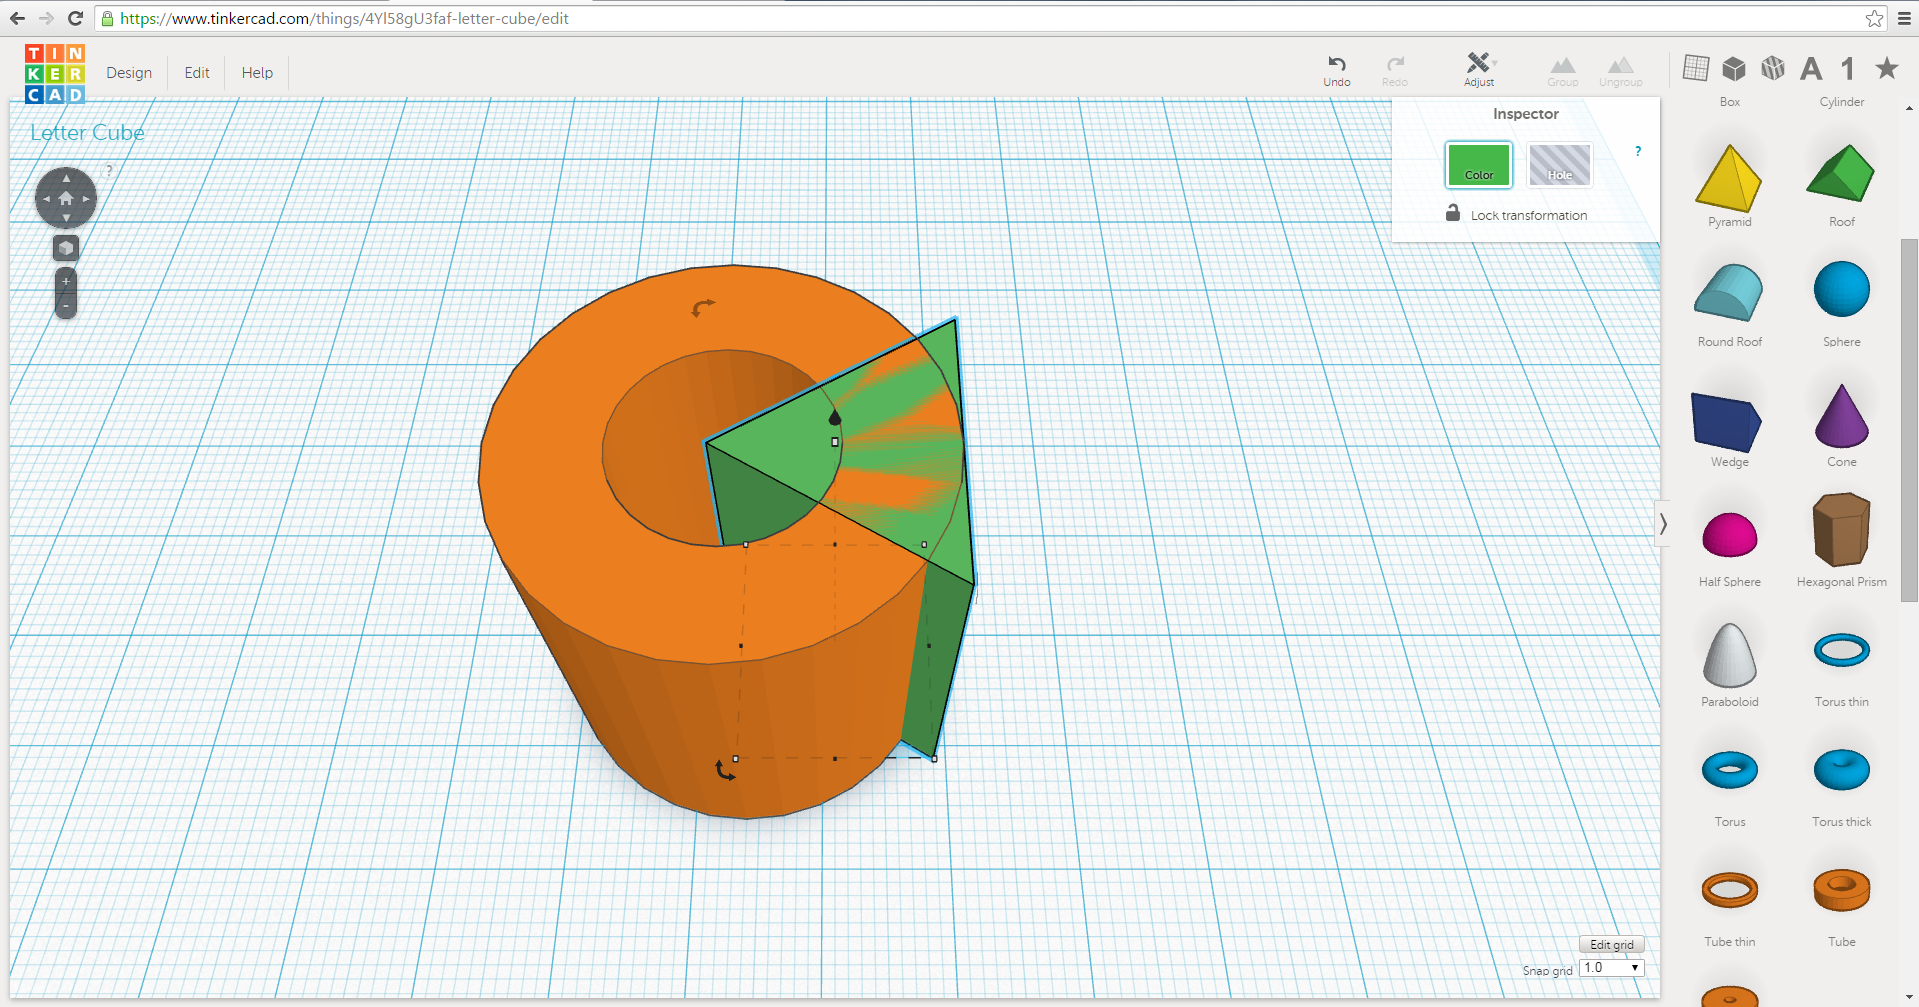Pick the Sphere shape
Image resolution: width=1919 pixels, height=1007 pixels.
(x=1841, y=289)
